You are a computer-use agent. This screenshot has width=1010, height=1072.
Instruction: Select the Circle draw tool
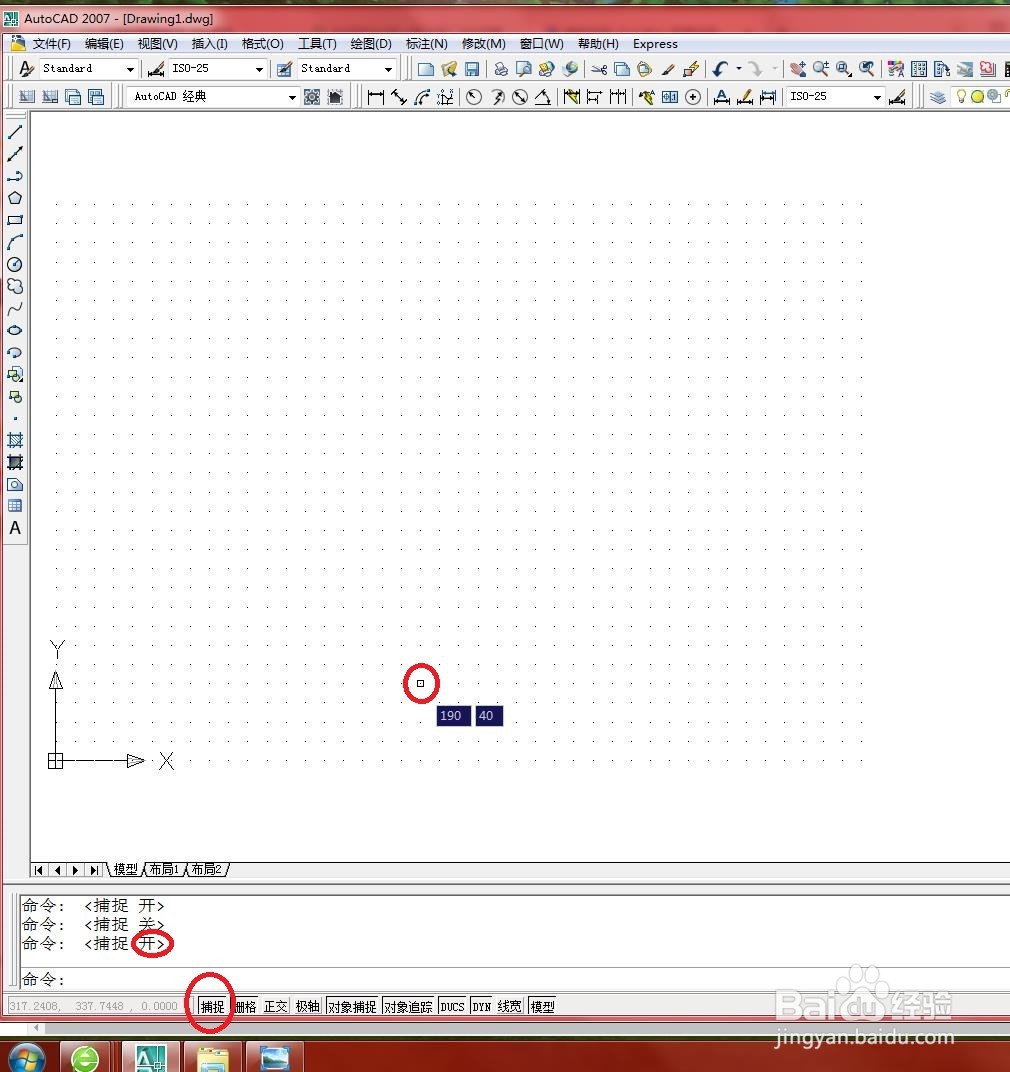click(15, 265)
